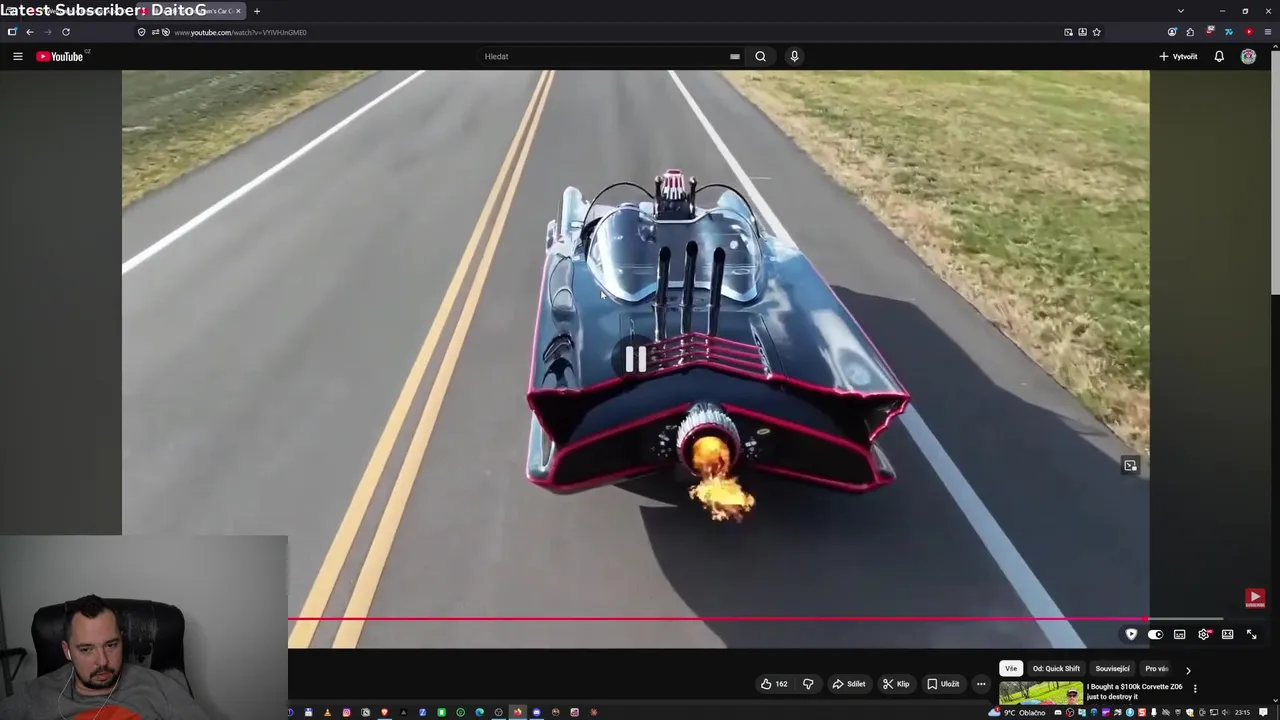
Task: Open the 'I Bought a $100k Corvette Z06' title
Action: 1135,691
